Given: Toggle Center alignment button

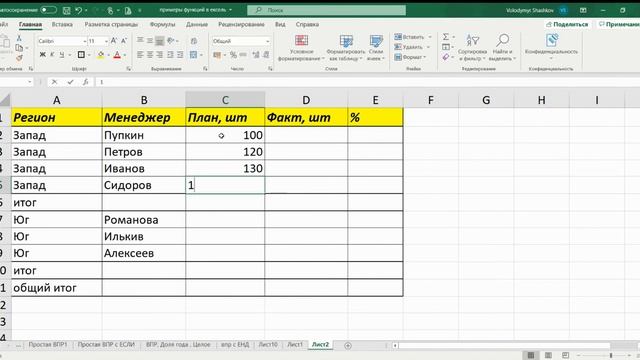Looking at the screenshot, I should click(150, 55).
